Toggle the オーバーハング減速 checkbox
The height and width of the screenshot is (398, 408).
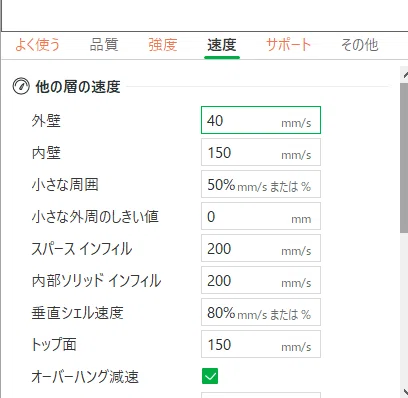click(x=210, y=376)
